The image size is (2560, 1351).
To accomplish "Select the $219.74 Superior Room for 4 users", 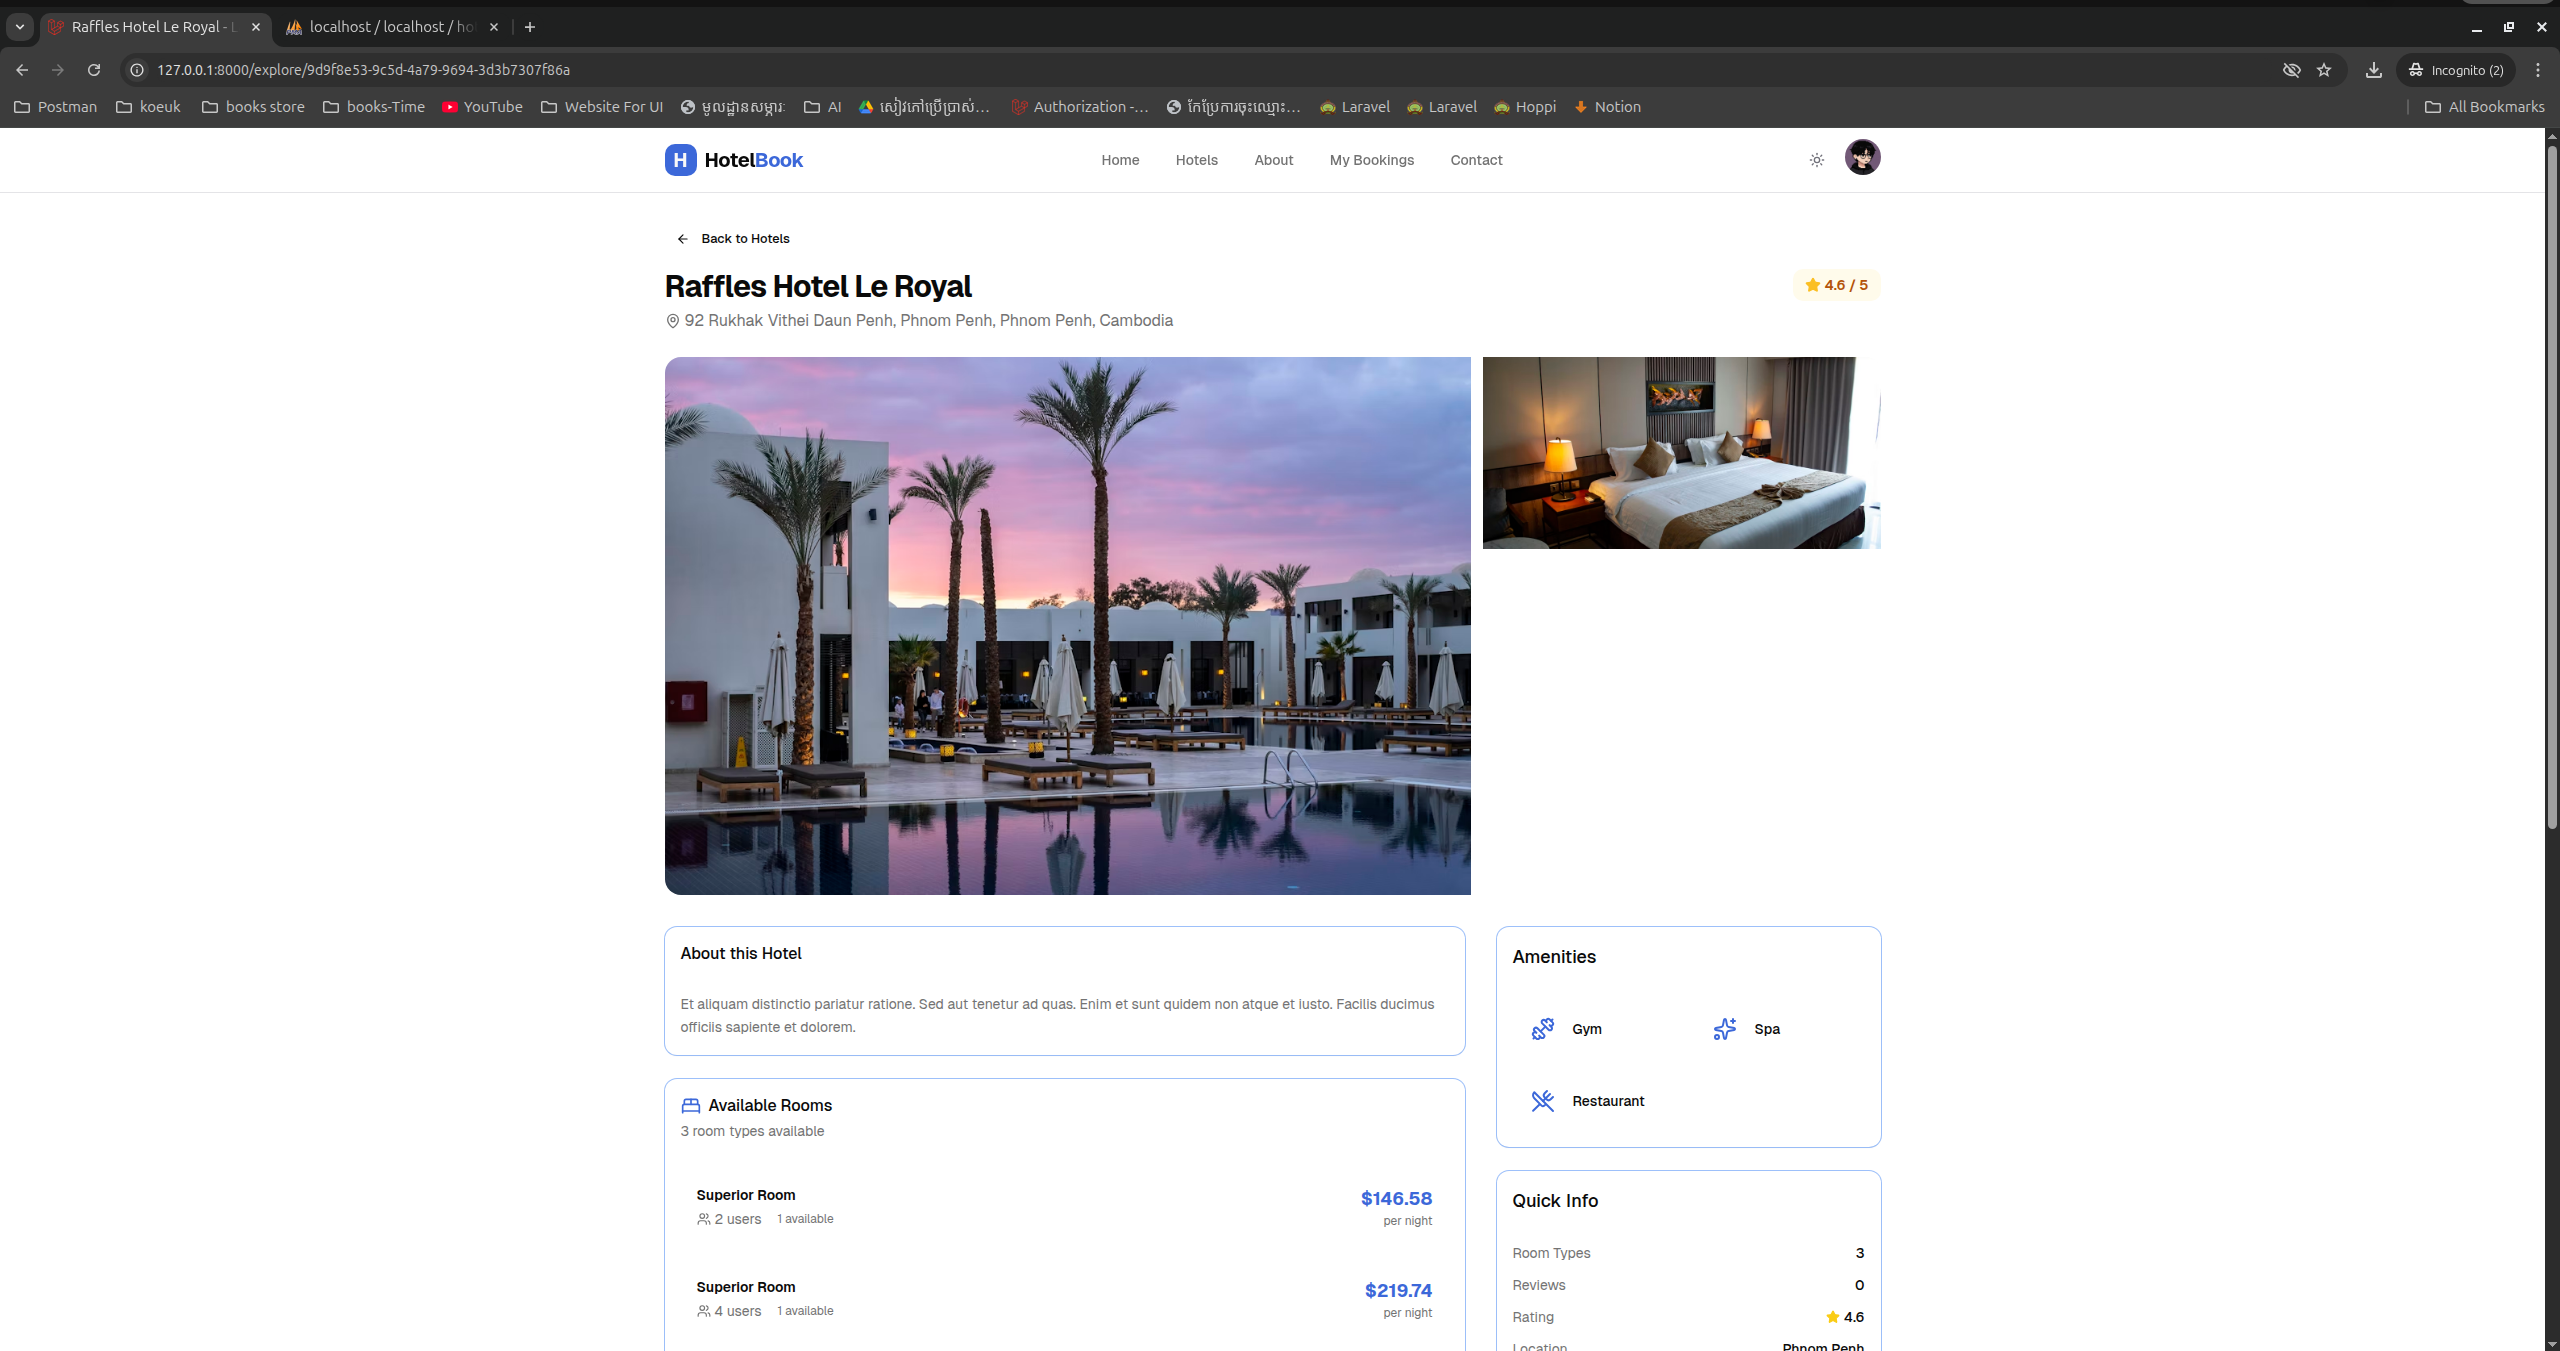I will coord(1064,1299).
